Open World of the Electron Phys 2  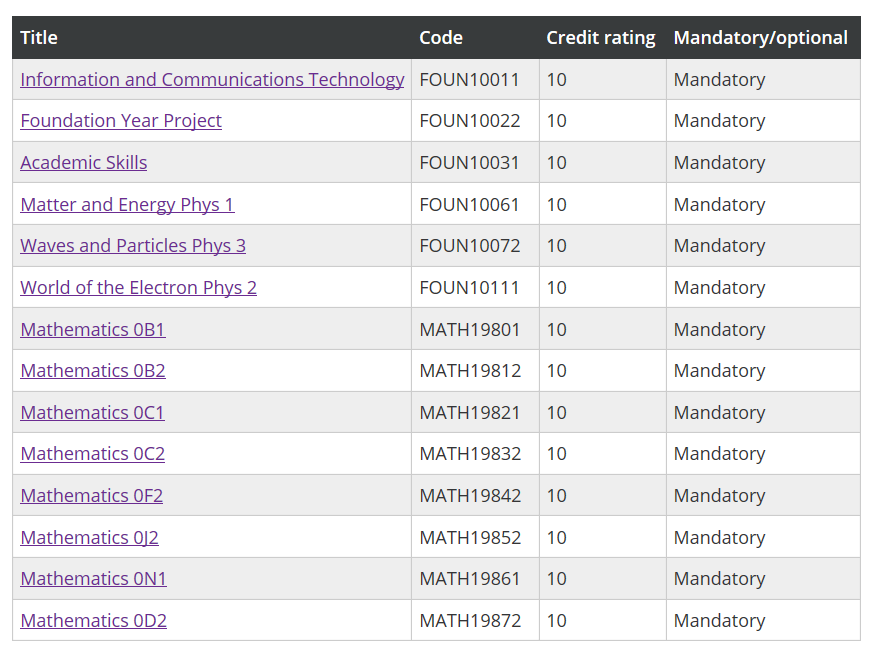[x=139, y=288]
